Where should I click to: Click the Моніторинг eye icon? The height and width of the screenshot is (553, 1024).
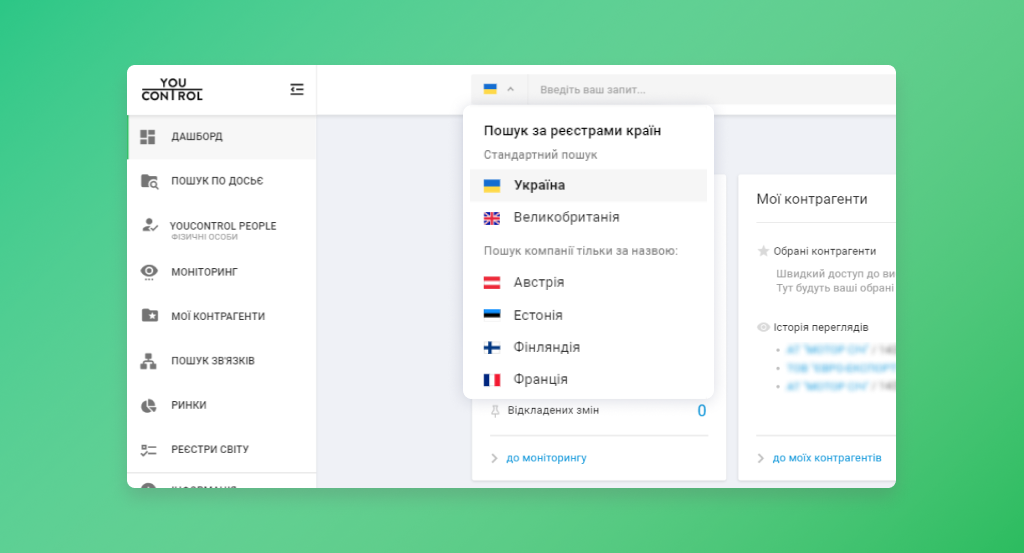point(149,271)
